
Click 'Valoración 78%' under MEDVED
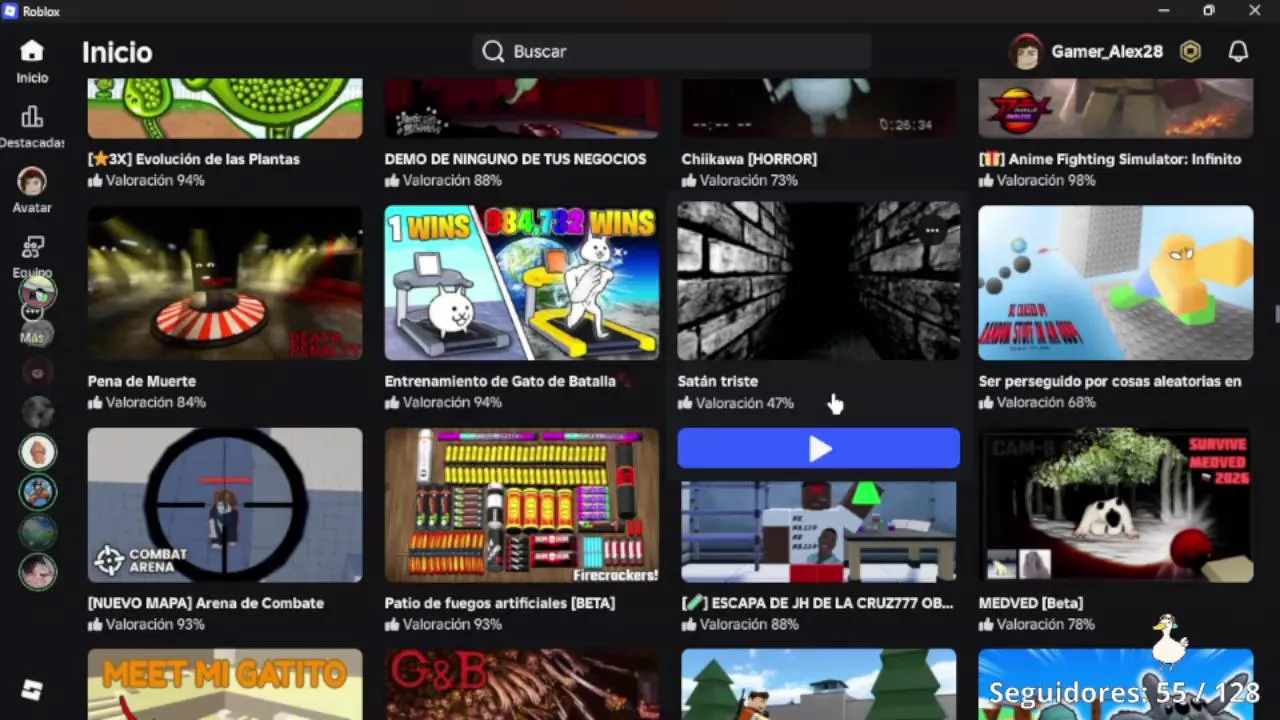[1046, 624]
